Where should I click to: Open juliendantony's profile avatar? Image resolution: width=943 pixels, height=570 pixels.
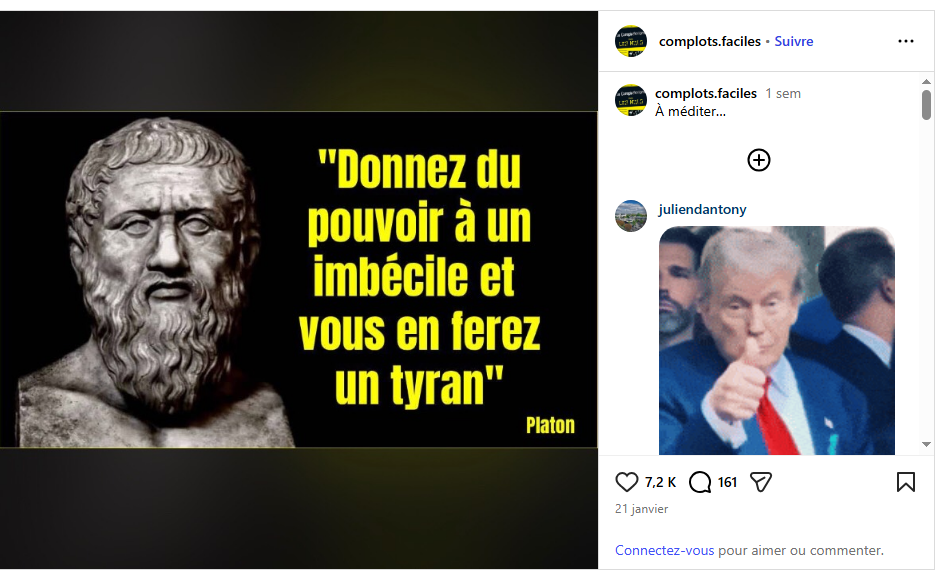point(631,216)
